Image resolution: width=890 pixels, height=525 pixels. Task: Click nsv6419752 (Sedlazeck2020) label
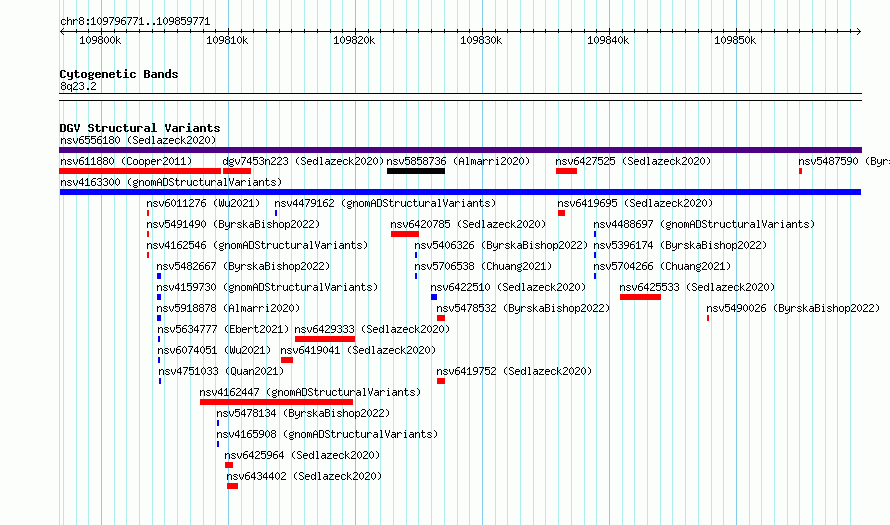514,371
